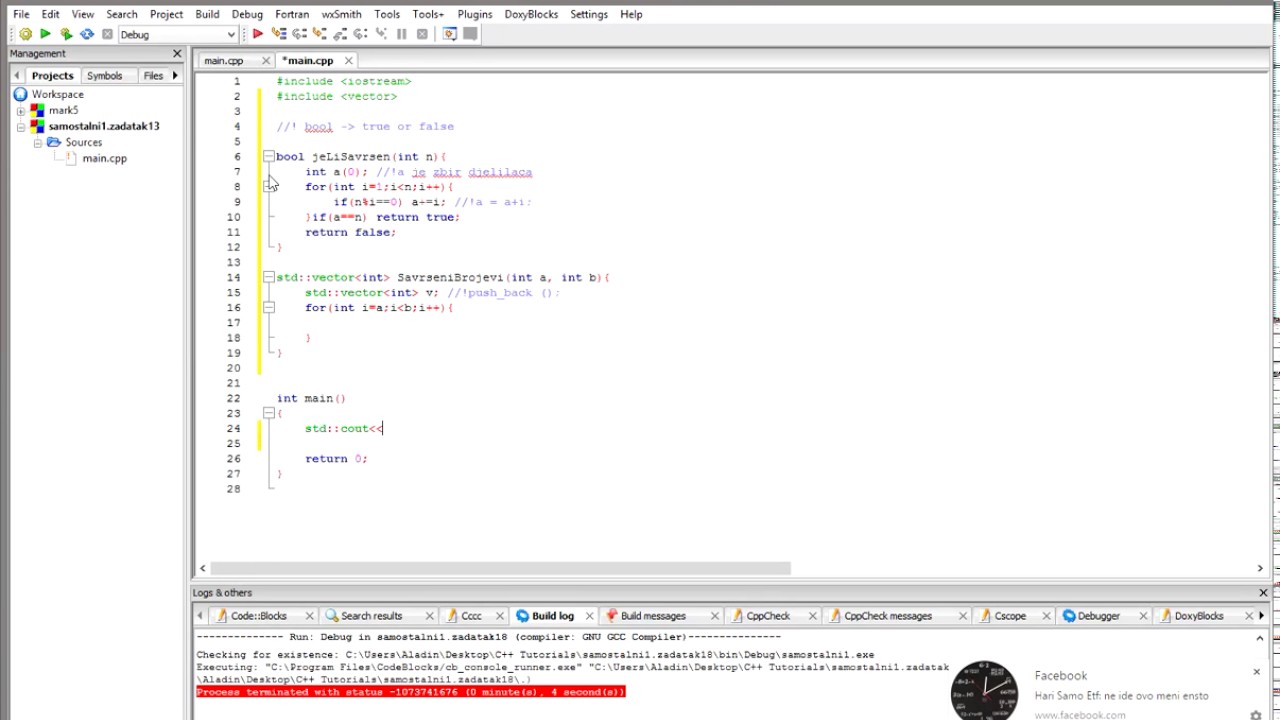Close the Management panel

pos(177,54)
